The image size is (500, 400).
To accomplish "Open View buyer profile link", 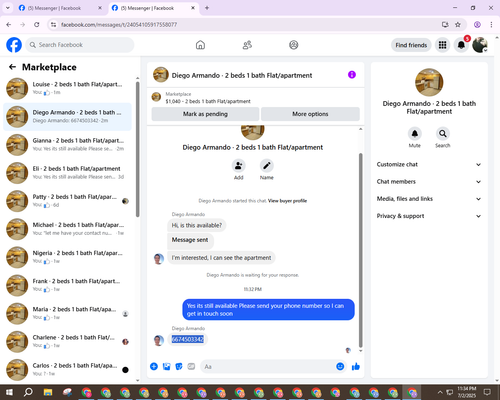I will pyautogui.click(x=287, y=201).
